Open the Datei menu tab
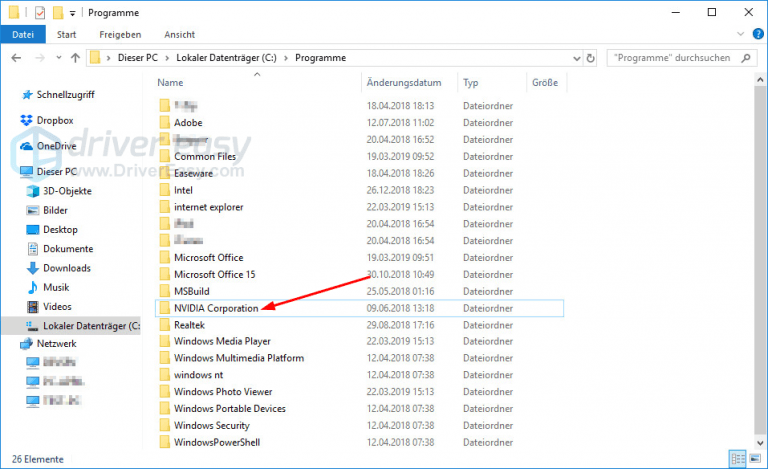Viewport: 768px width, 469px height. coord(23,34)
